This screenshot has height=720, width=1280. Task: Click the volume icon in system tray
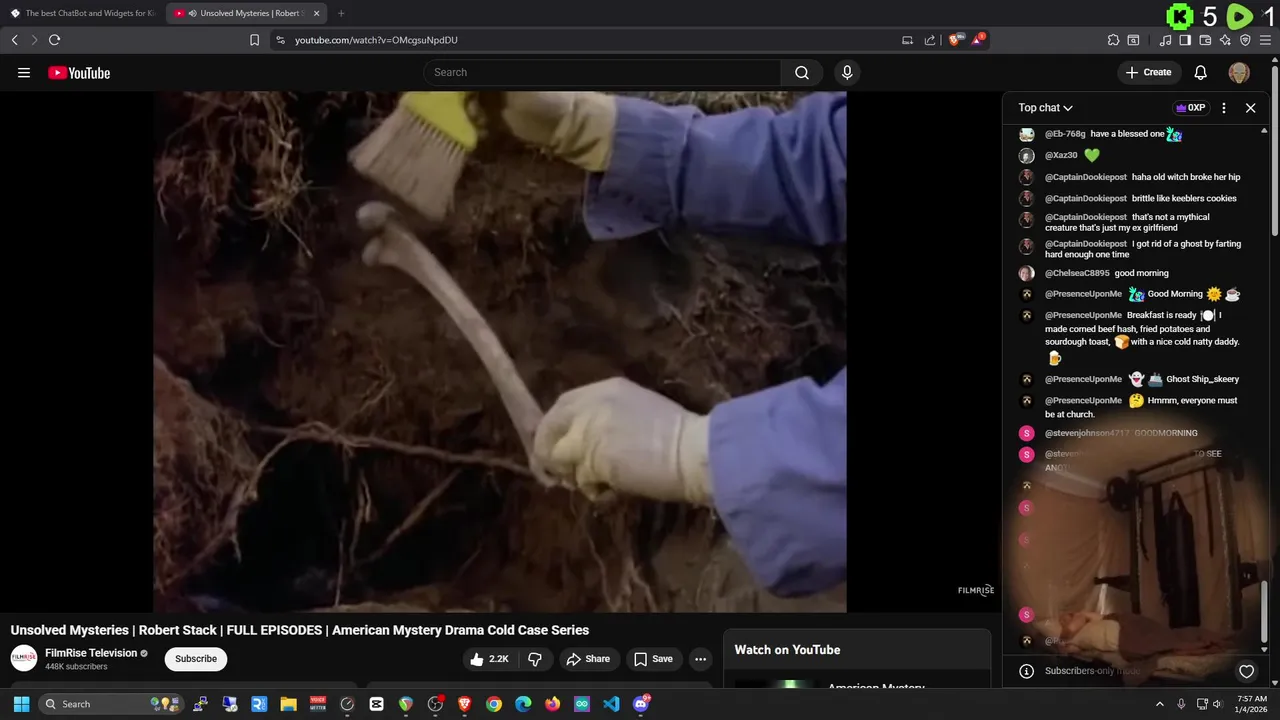pyautogui.click(x=1217, y=704)
